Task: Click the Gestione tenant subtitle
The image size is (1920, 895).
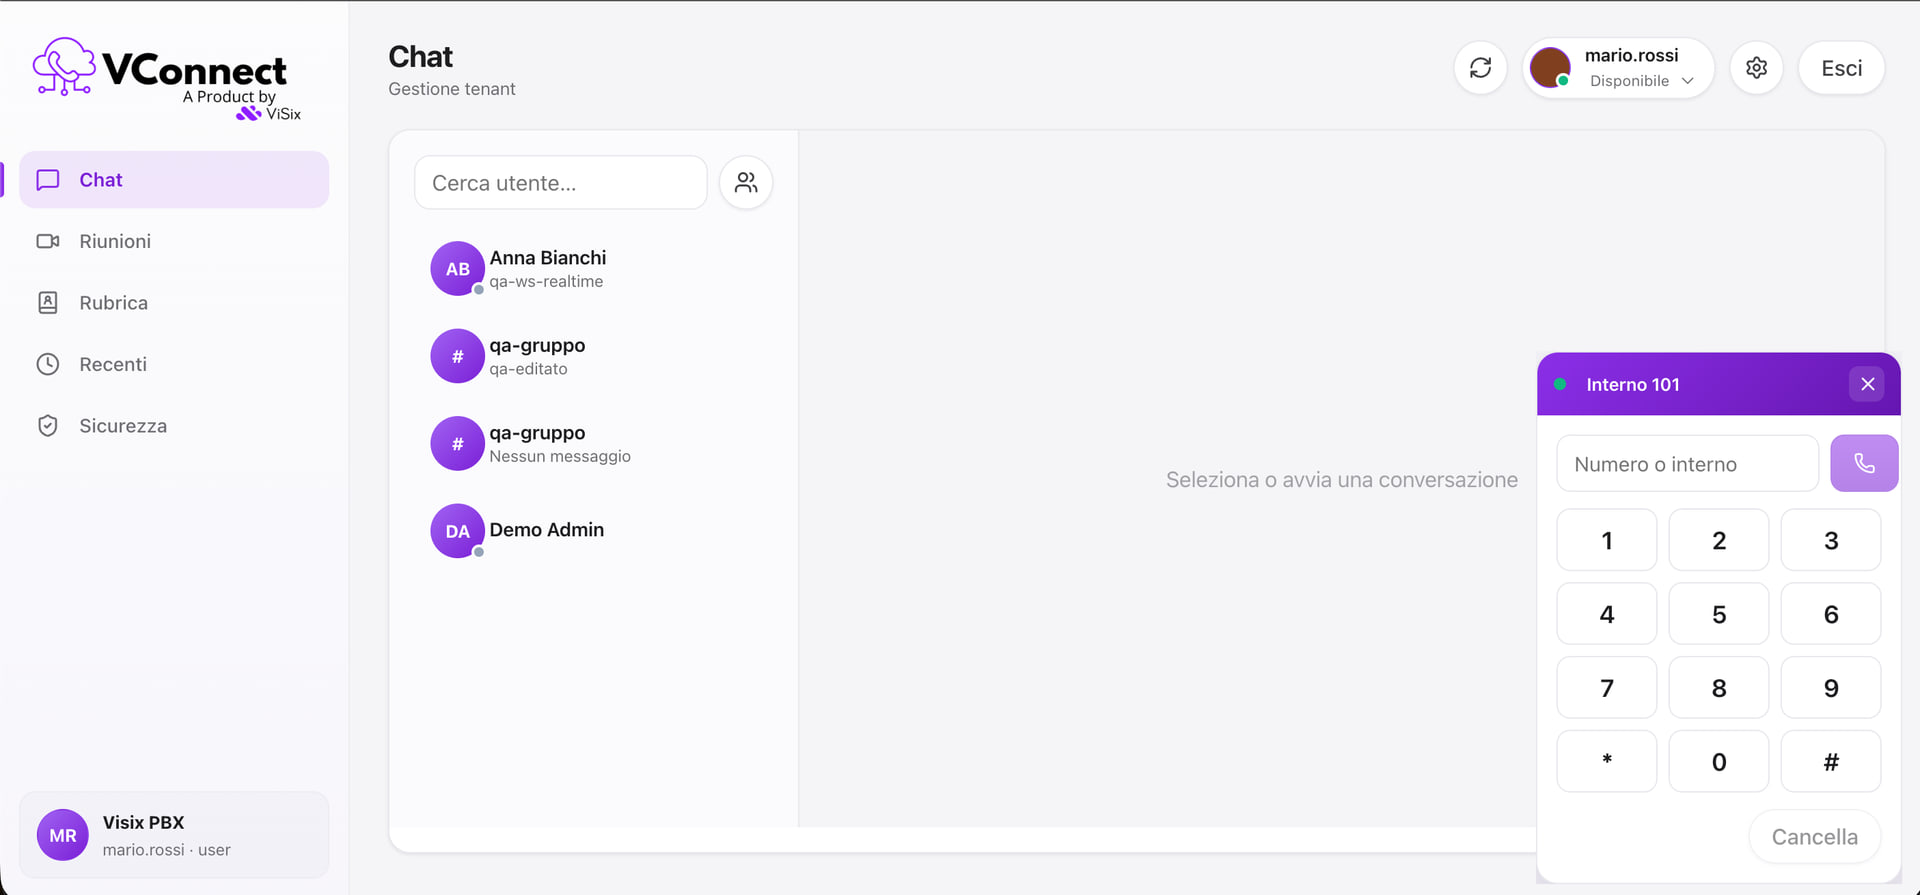Action: [x=452, y=89]
